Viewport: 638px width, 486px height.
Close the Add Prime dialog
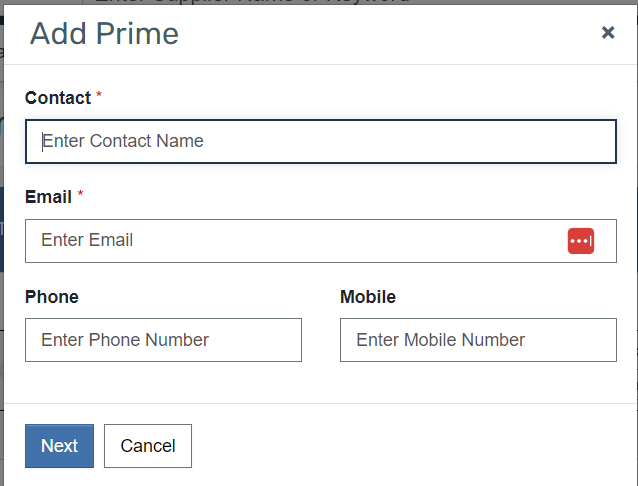click(x=608, y=32)
